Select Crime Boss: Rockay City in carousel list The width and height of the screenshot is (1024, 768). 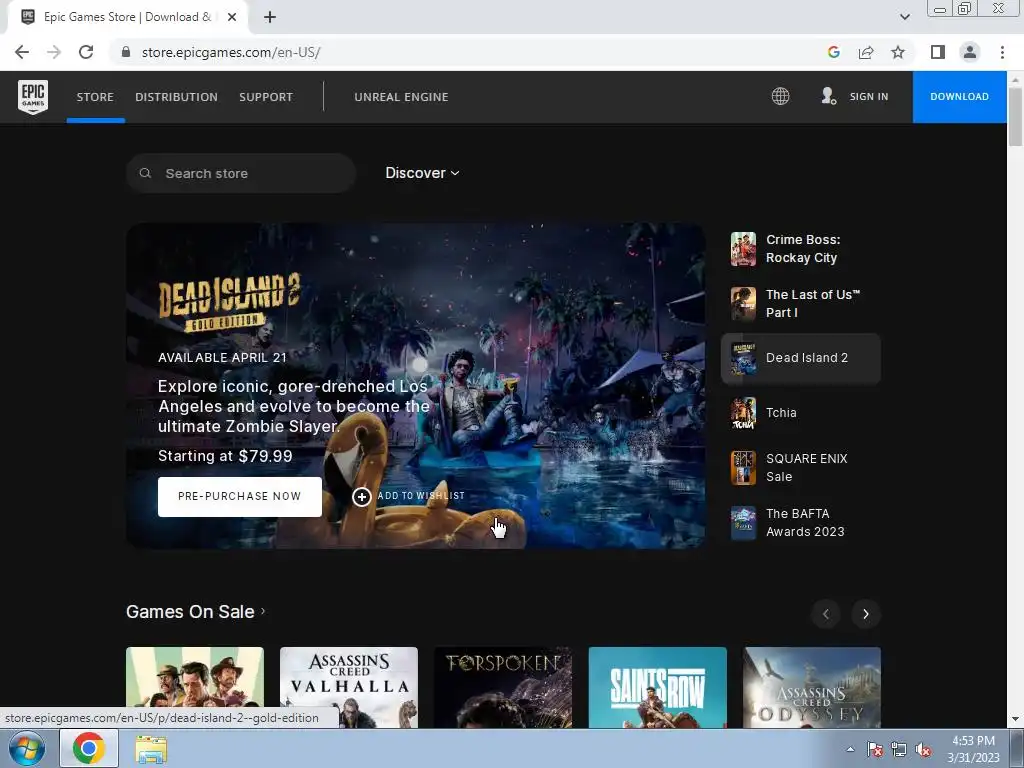coord(801,249)
